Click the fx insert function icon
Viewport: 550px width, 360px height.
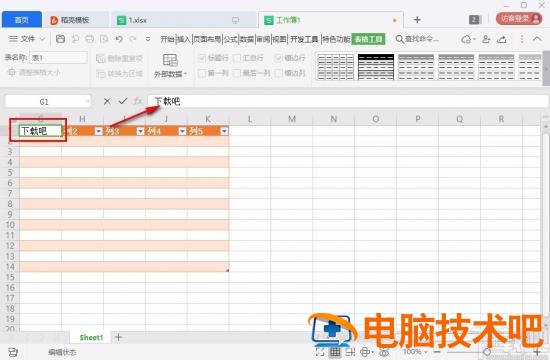click(x=138, y=101)
